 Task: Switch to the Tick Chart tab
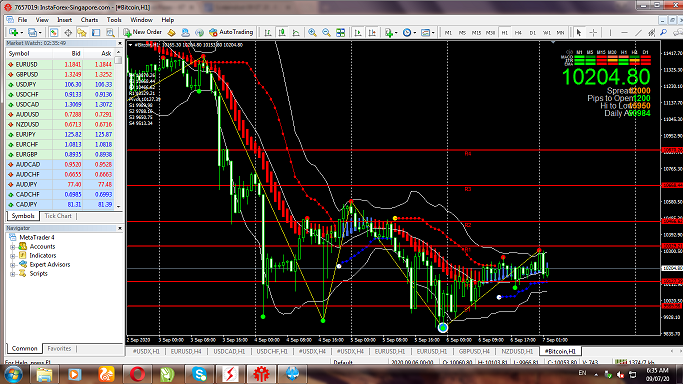pos(58,216)
